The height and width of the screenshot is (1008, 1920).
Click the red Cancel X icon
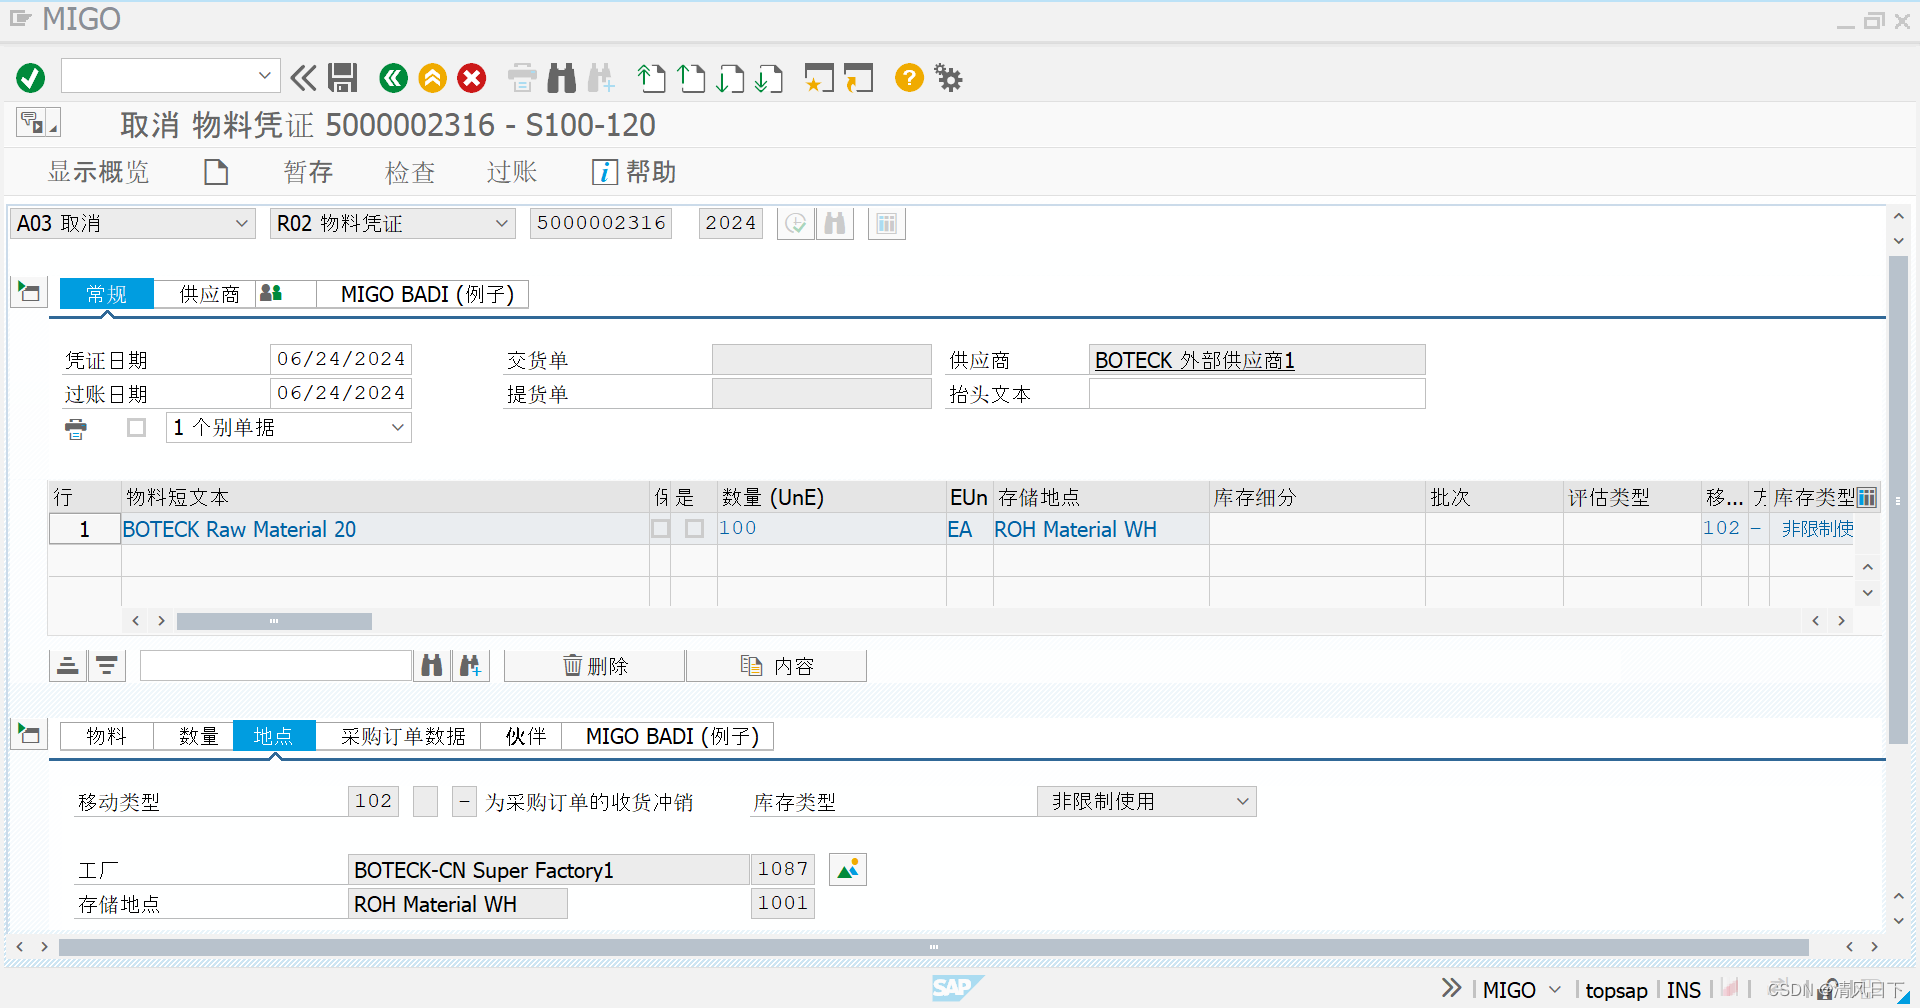472,78
